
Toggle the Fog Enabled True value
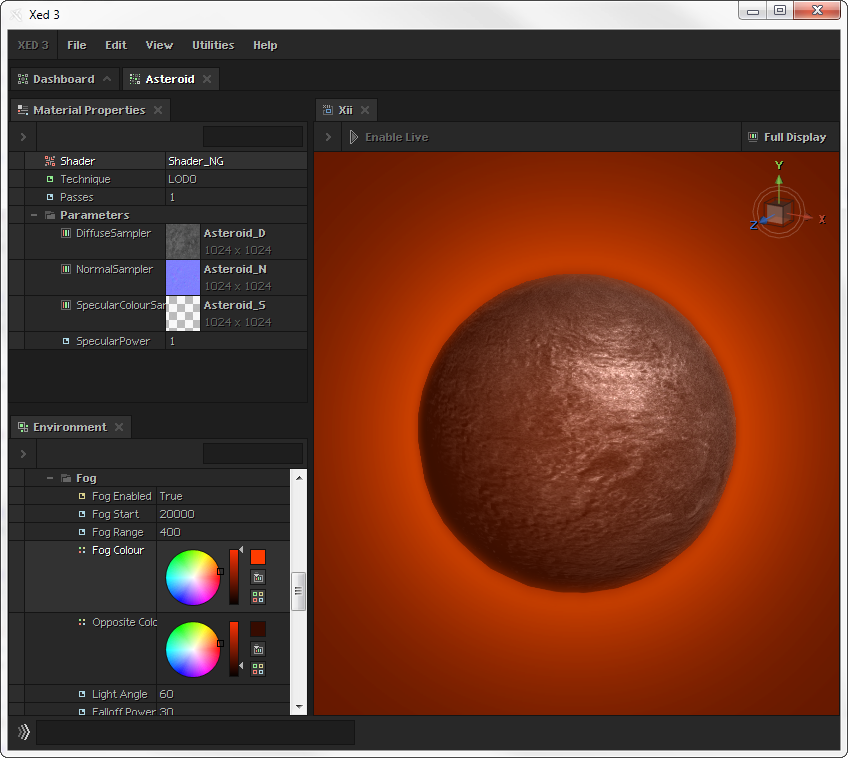point(171,496)
